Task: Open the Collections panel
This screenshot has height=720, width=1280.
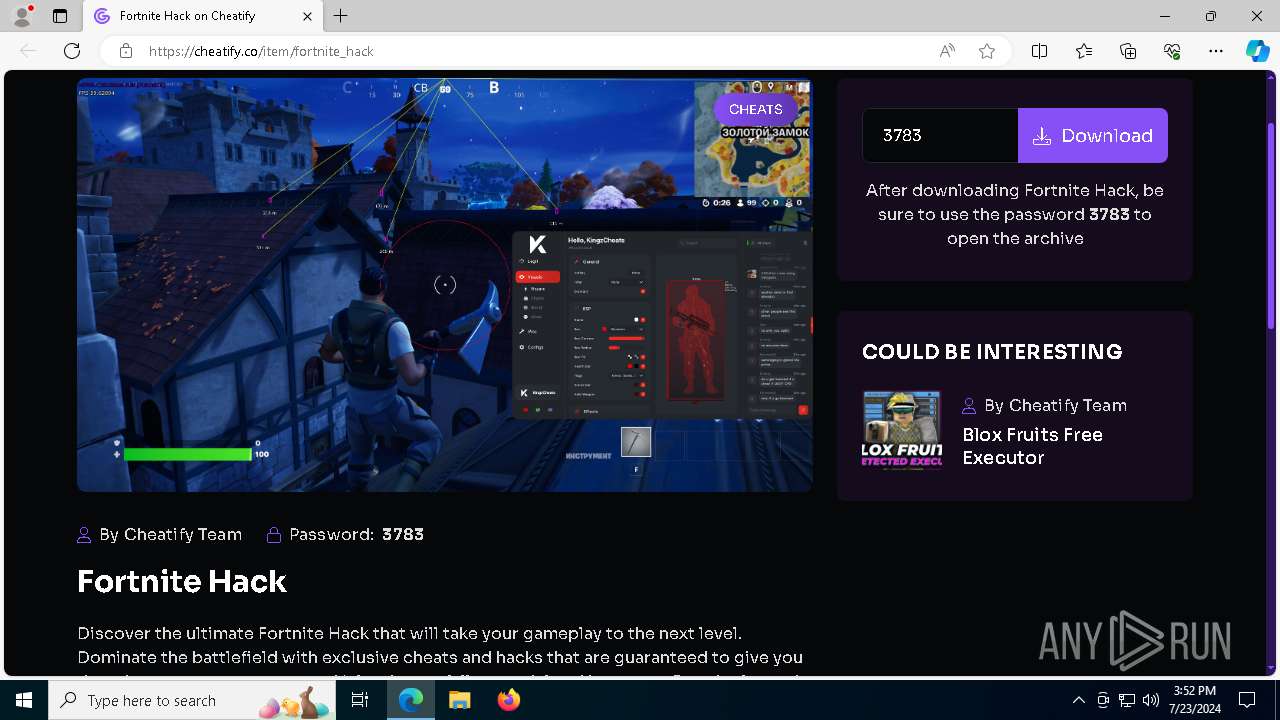Action: (1128, 51)
